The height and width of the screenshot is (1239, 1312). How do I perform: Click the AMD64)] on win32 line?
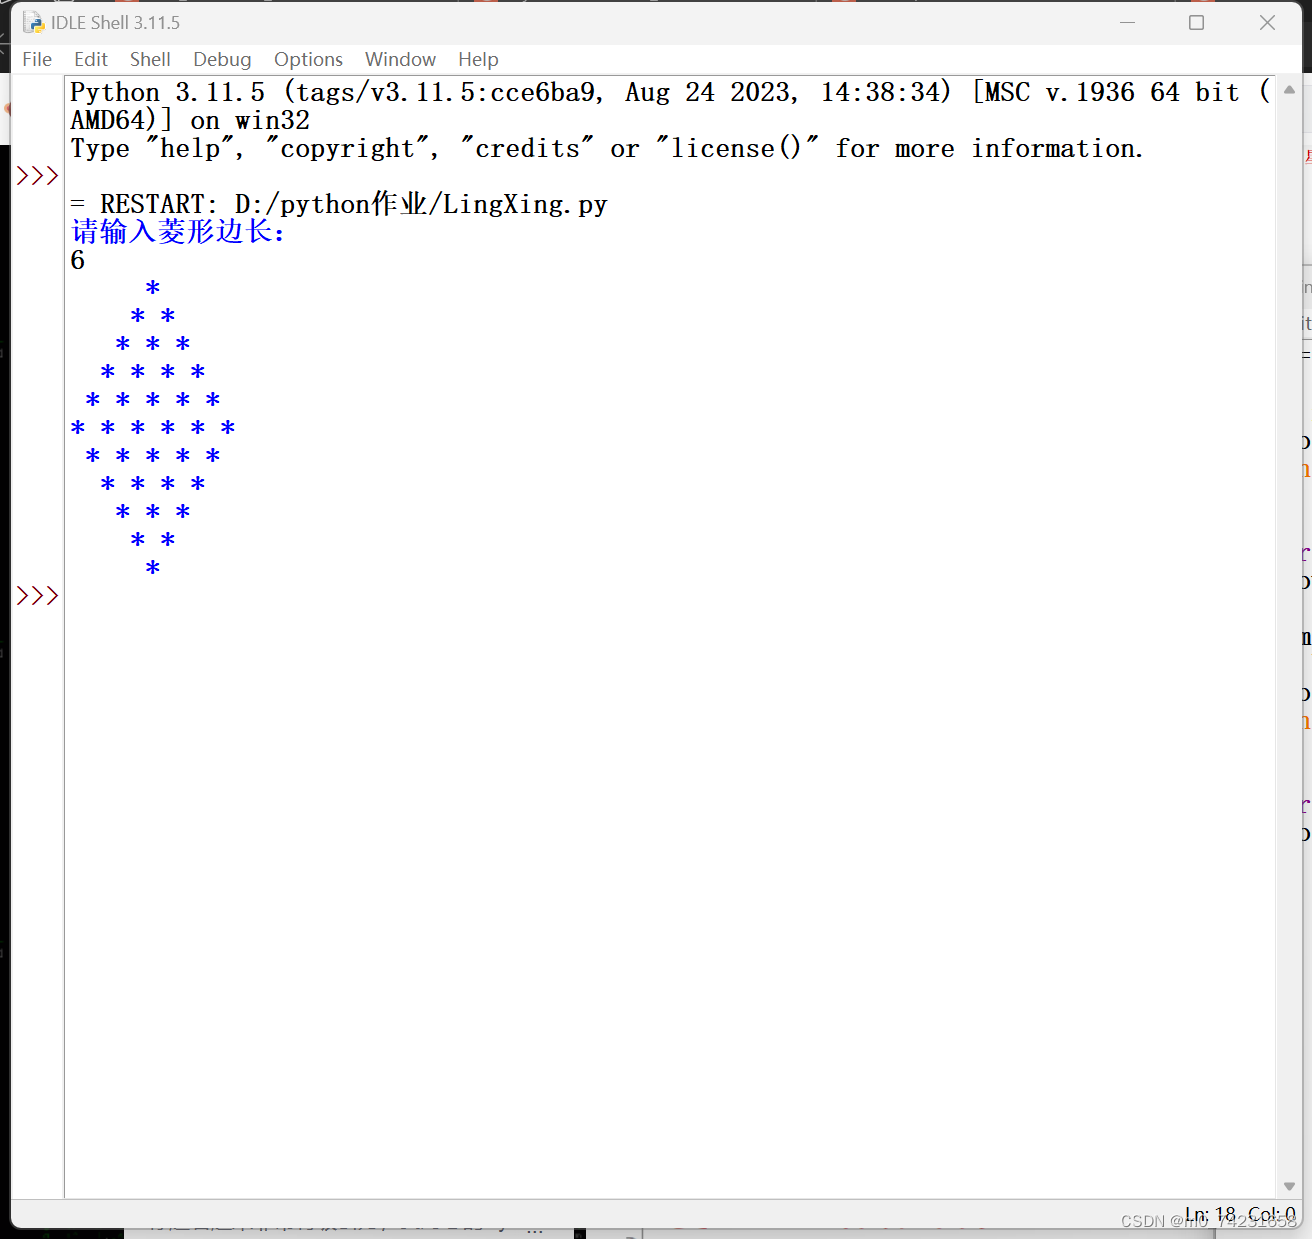(x=190, y=120)
